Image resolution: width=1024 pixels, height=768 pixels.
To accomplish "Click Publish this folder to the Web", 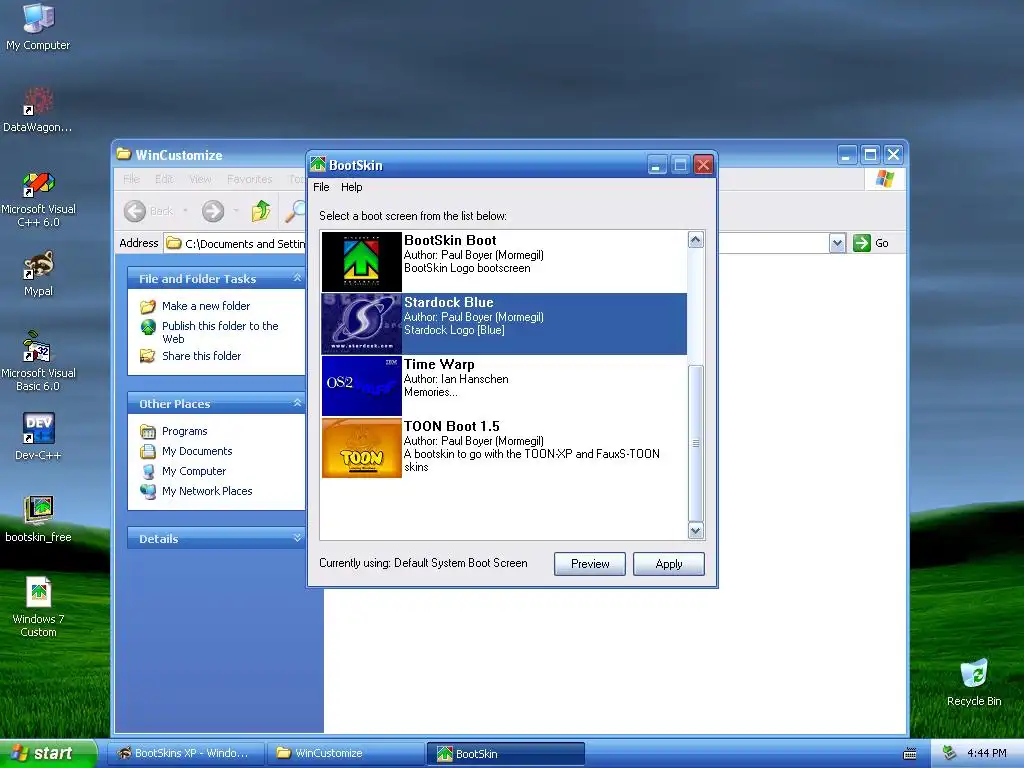I will coord(220,332).
